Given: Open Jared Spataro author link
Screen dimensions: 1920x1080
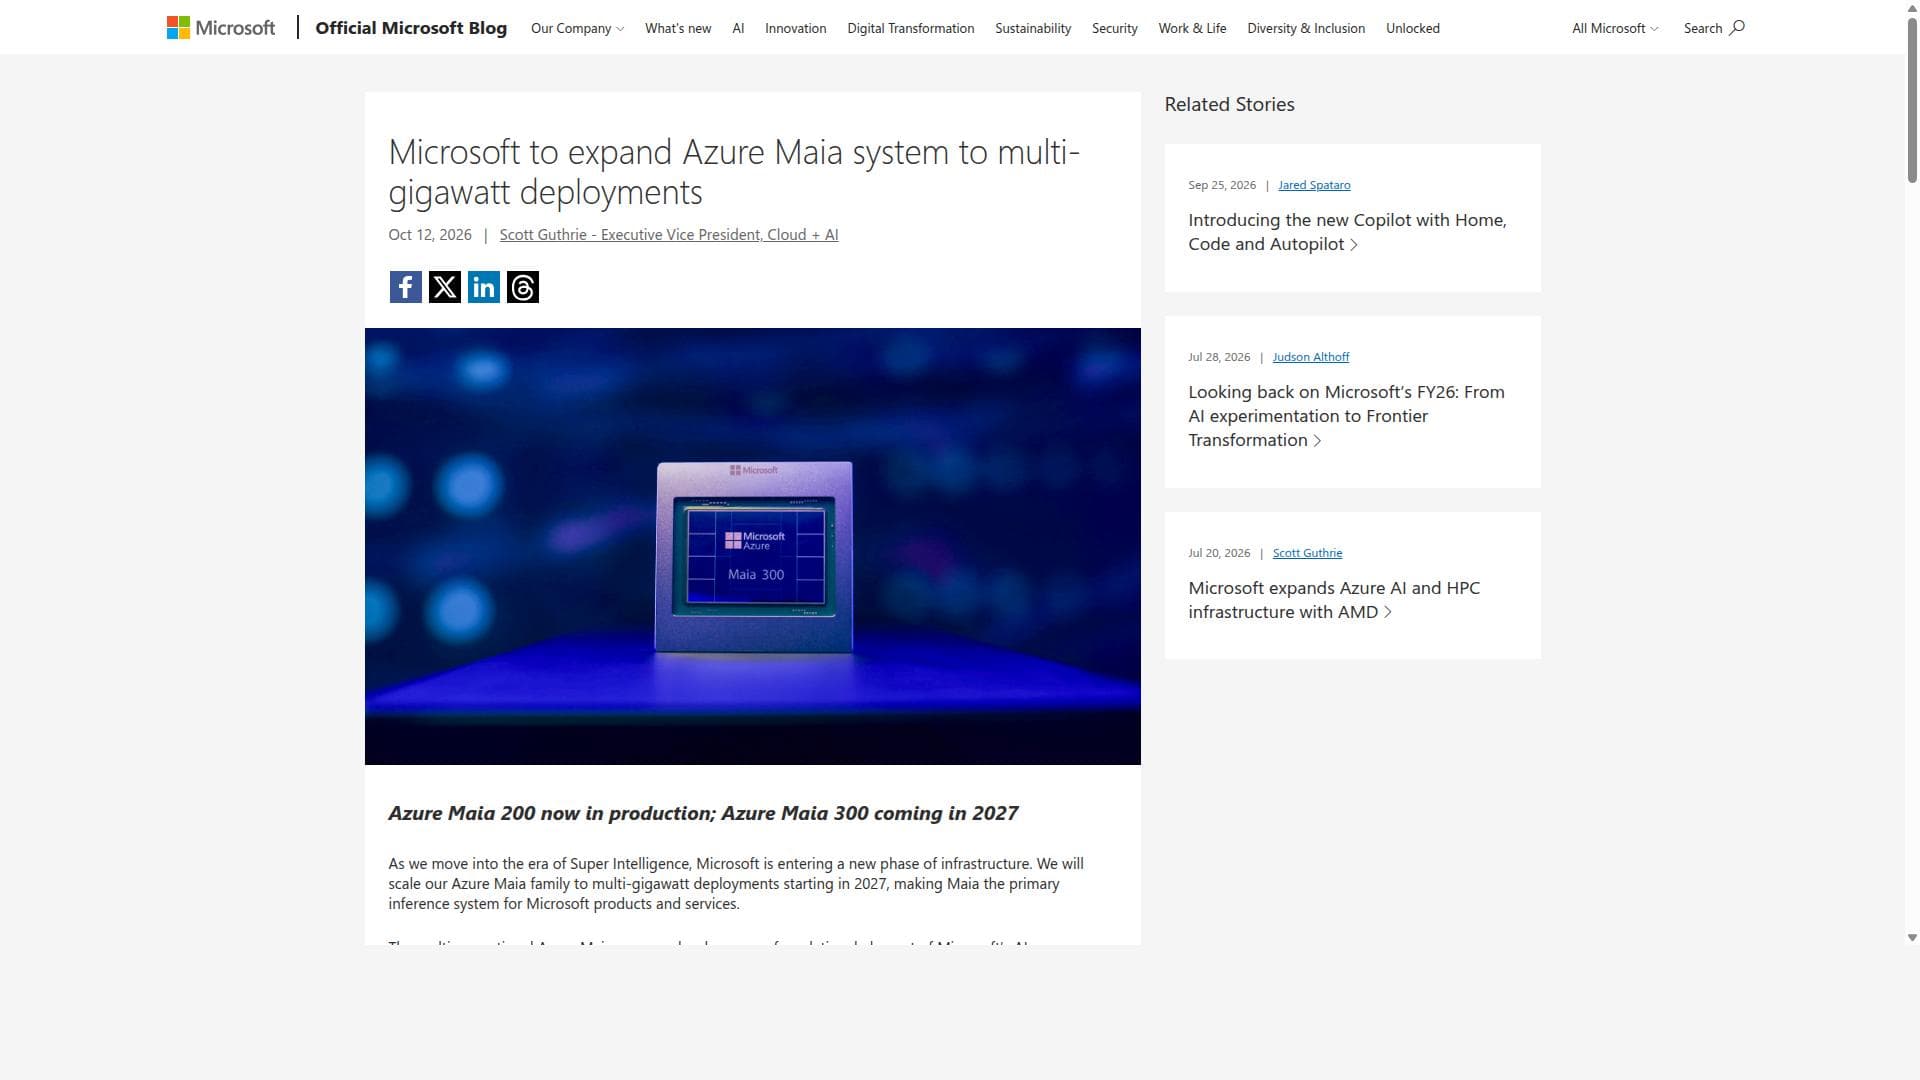Looking at the screenshot, I should coord(1314,185).
